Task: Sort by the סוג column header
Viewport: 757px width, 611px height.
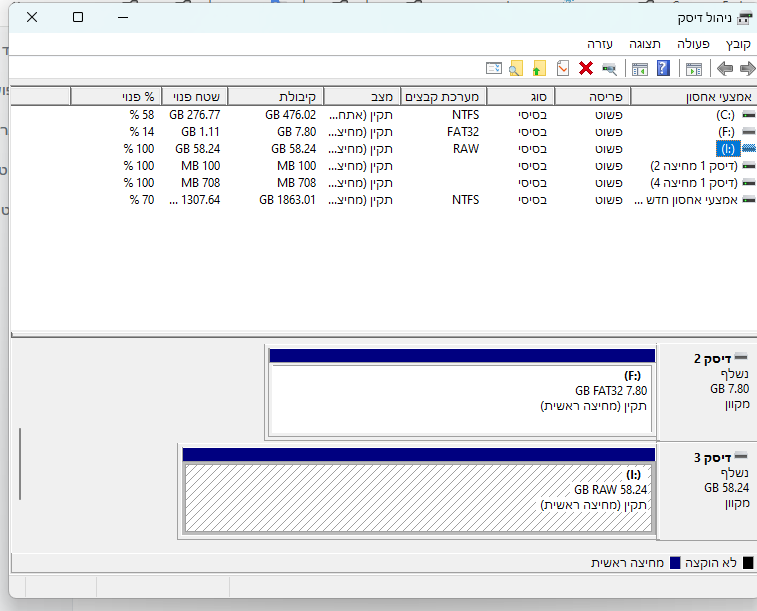Action: (x=520, y=97)
